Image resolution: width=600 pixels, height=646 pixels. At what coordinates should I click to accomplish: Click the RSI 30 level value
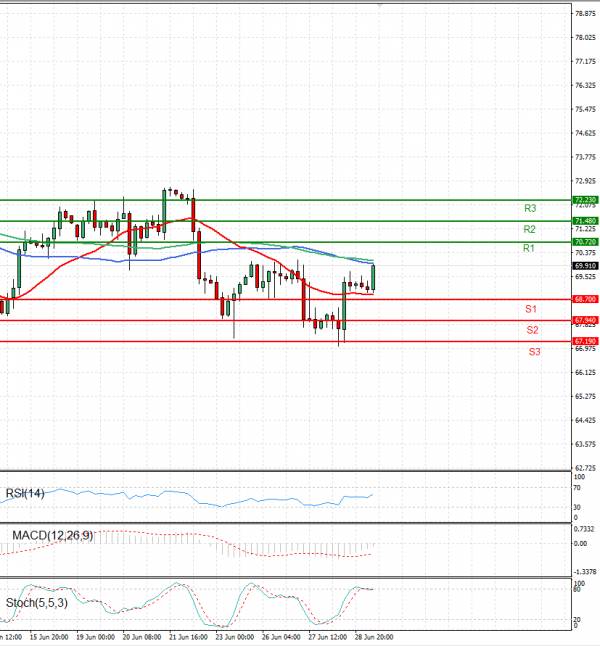tap(577, 507)
